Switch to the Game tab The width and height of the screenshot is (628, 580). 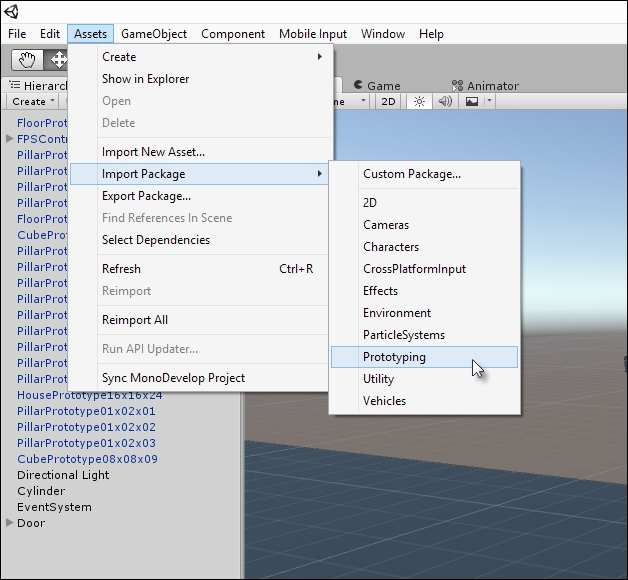(376, 86)
